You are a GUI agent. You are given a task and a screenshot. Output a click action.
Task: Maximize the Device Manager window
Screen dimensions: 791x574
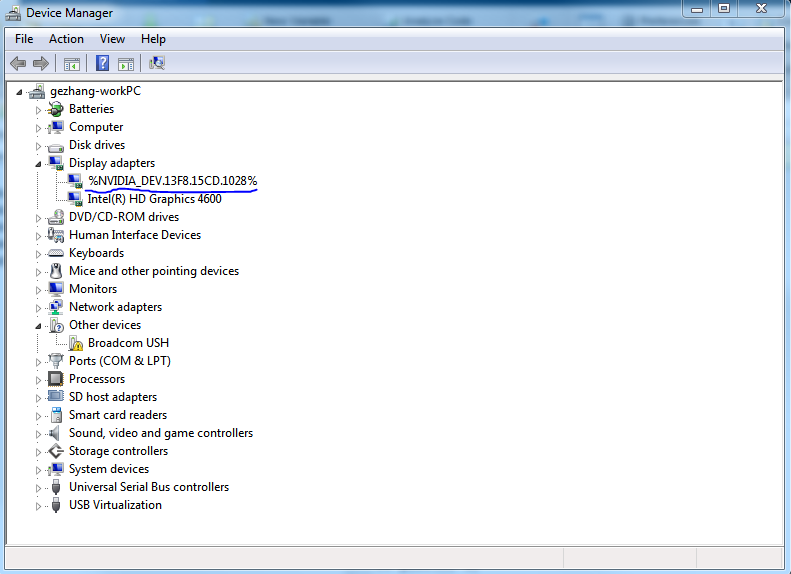(x=724, y=9)
